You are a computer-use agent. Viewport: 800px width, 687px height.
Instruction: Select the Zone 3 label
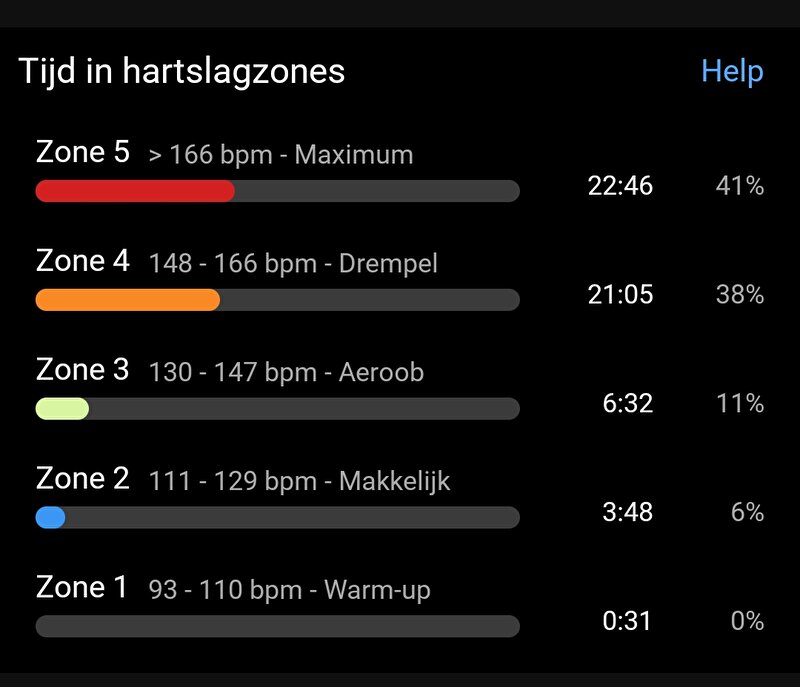tap(83, 369)
